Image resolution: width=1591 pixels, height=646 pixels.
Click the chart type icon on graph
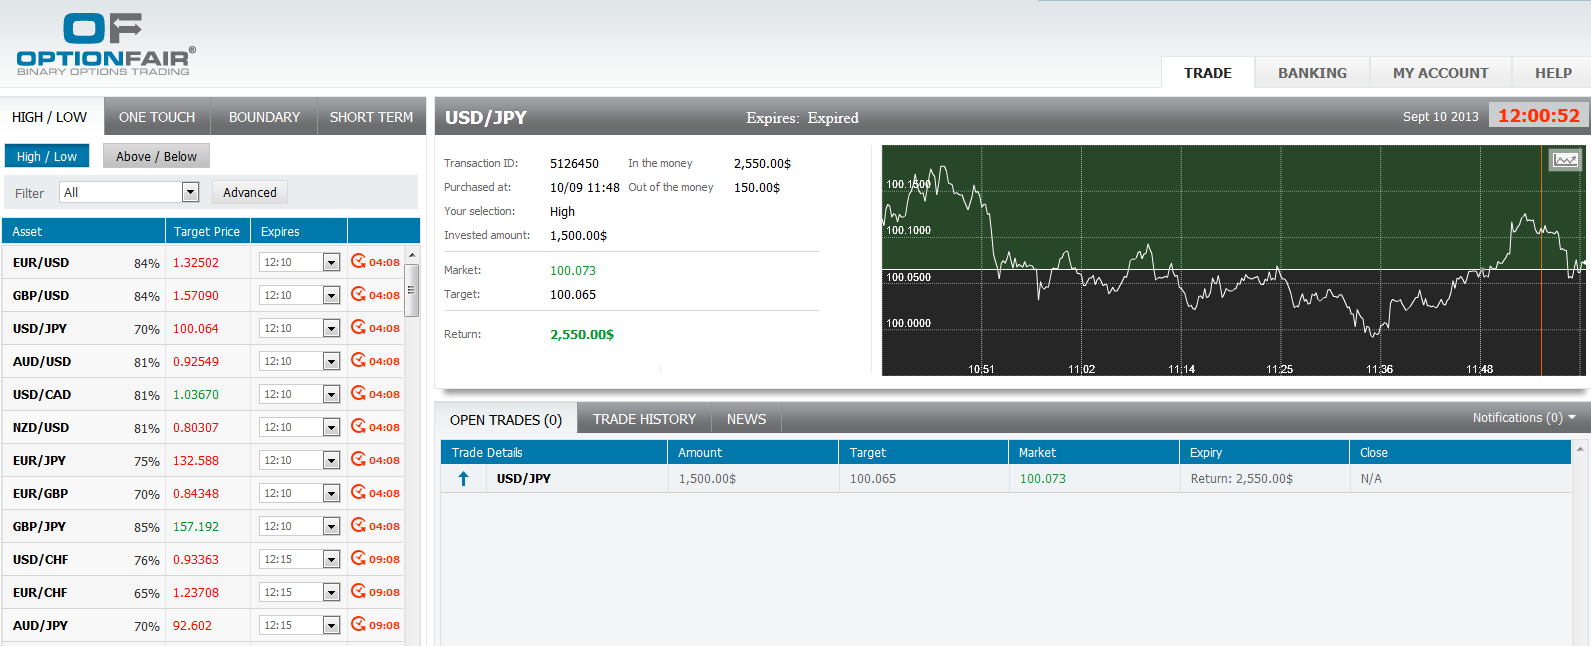[x=1564, y=160]
